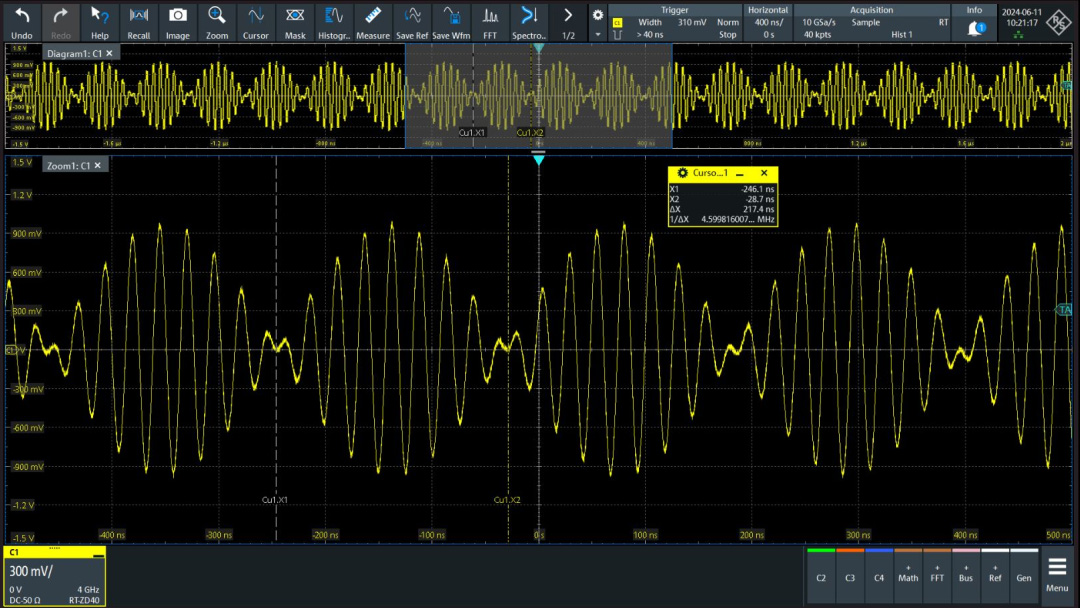Click the 1/ΔX frequency value
The image size is (1080, 608).
point(738,220)
